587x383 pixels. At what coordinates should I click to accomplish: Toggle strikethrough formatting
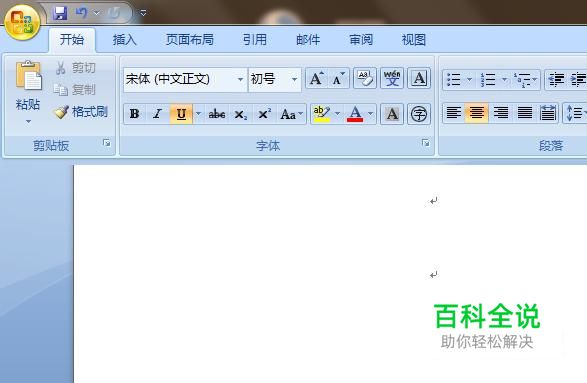pos(217,114)
